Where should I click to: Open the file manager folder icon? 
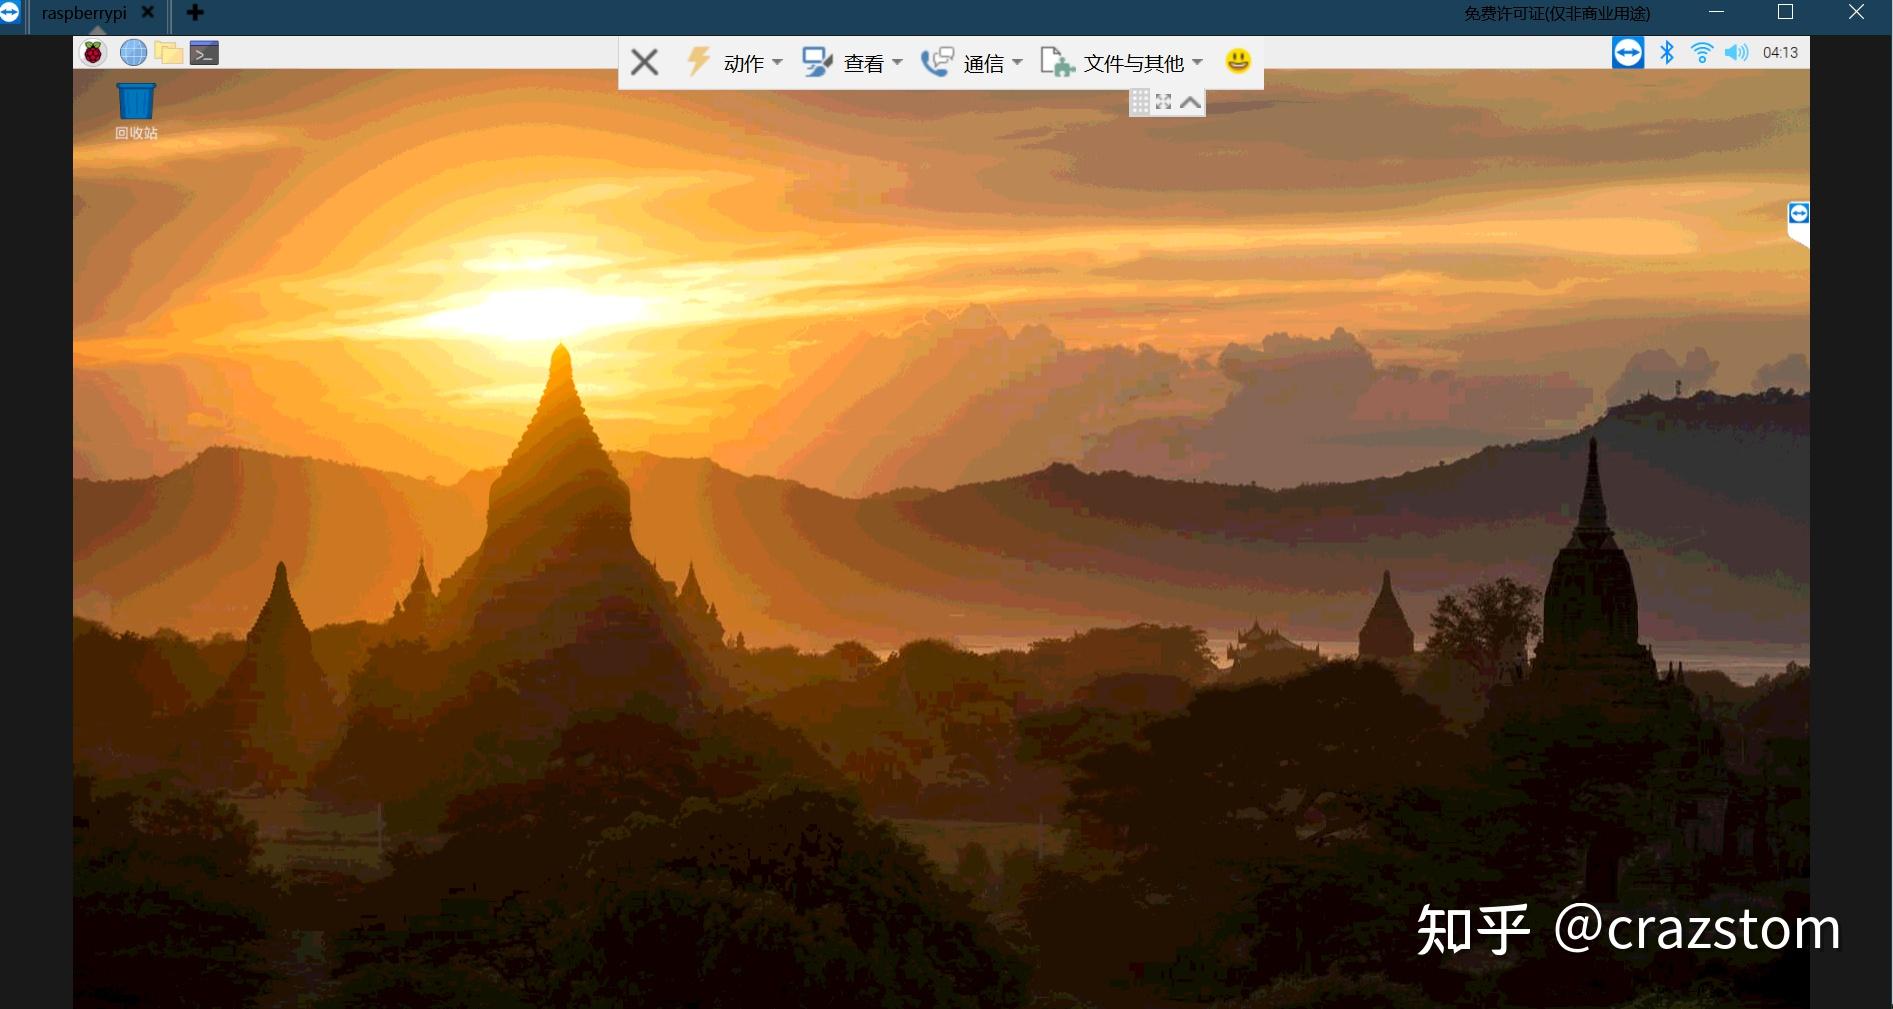coord(168,53)
